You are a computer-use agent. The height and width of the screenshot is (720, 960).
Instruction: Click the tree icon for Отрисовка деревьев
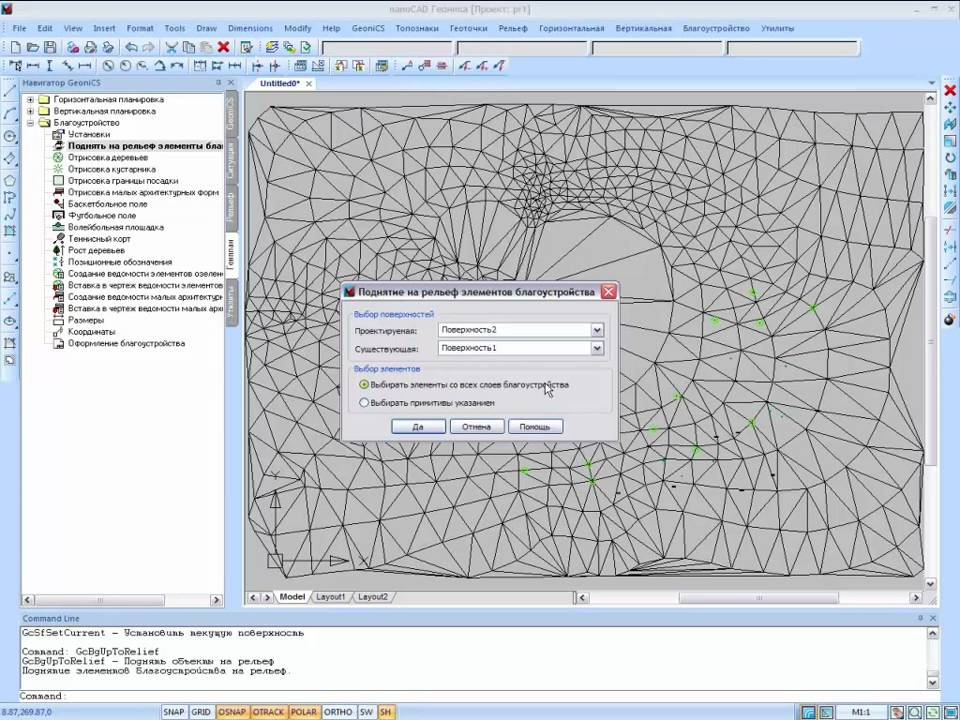pyautogui.click(x=59, y=157)
